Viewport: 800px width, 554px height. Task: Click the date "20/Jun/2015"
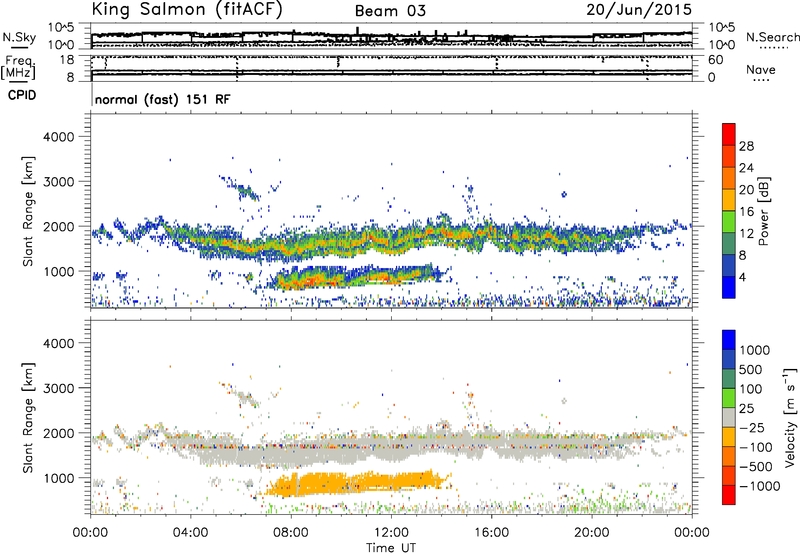[x=639, y=10]
